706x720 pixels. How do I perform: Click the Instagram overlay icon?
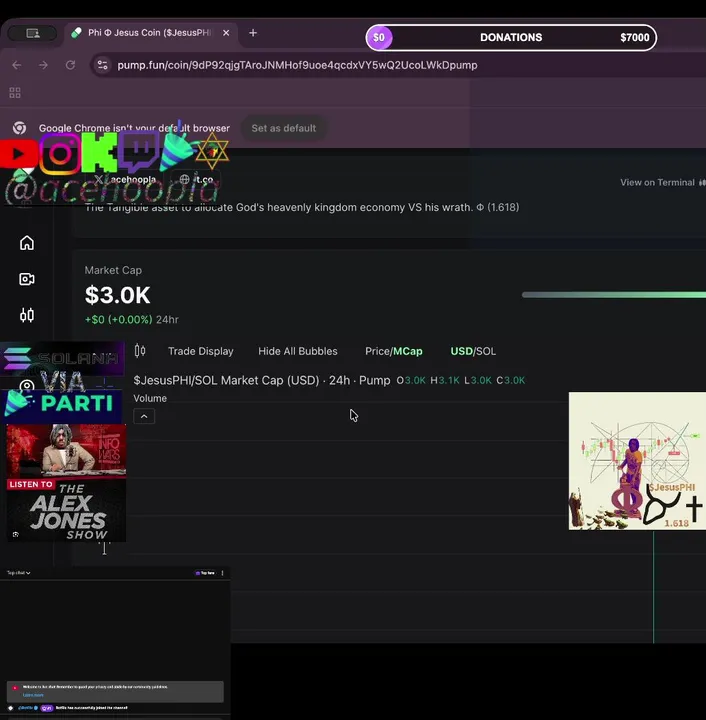pos(60,154)
